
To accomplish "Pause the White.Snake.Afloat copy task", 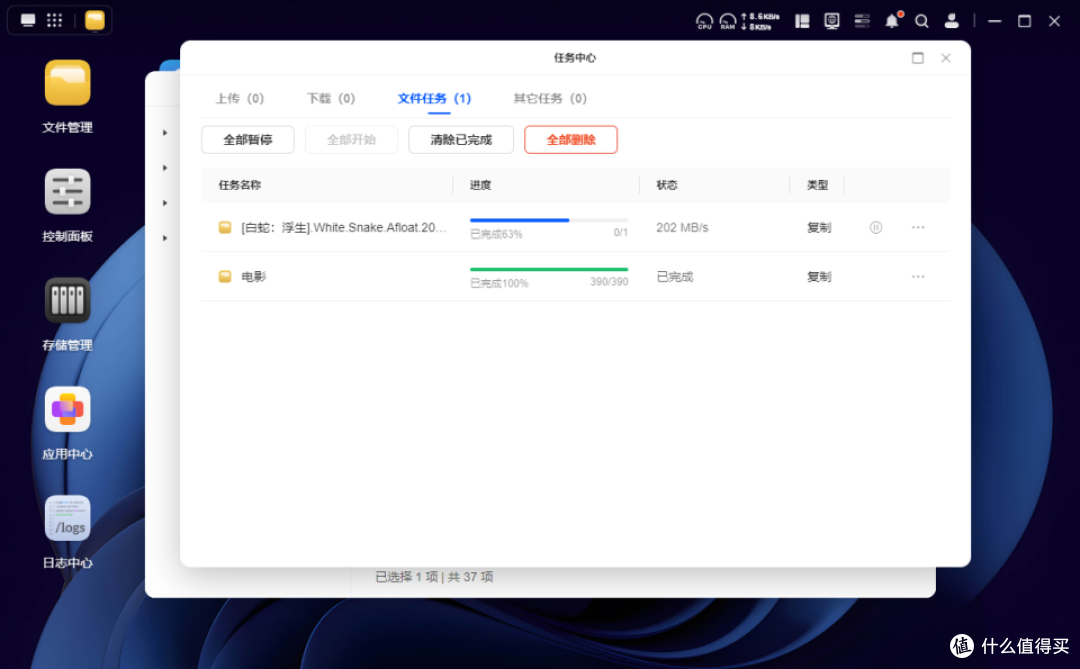I will 875,227.
